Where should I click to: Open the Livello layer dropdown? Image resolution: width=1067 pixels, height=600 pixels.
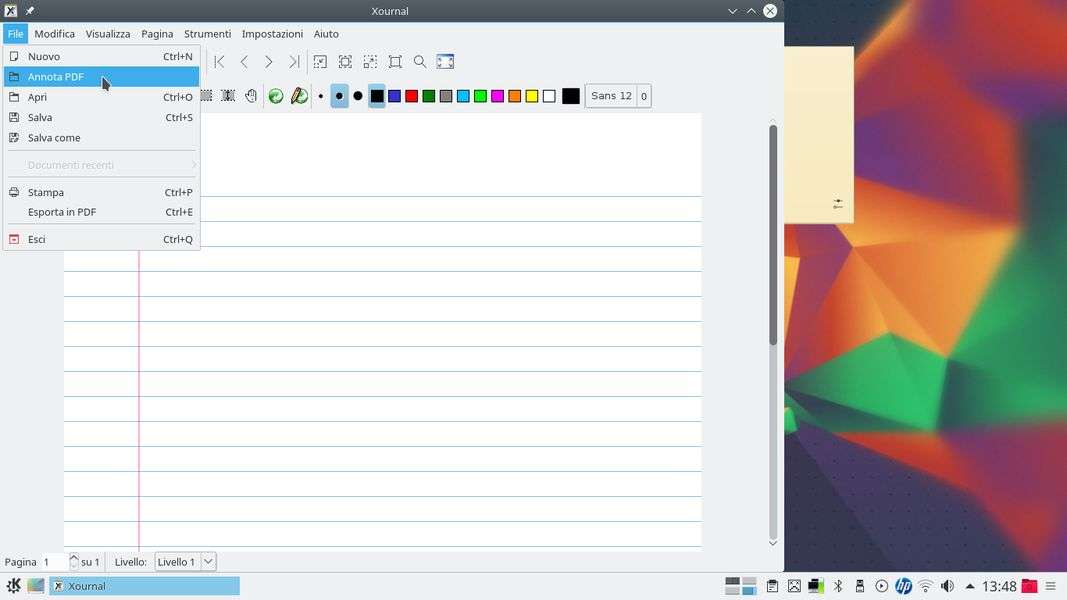tap(185, 562)
